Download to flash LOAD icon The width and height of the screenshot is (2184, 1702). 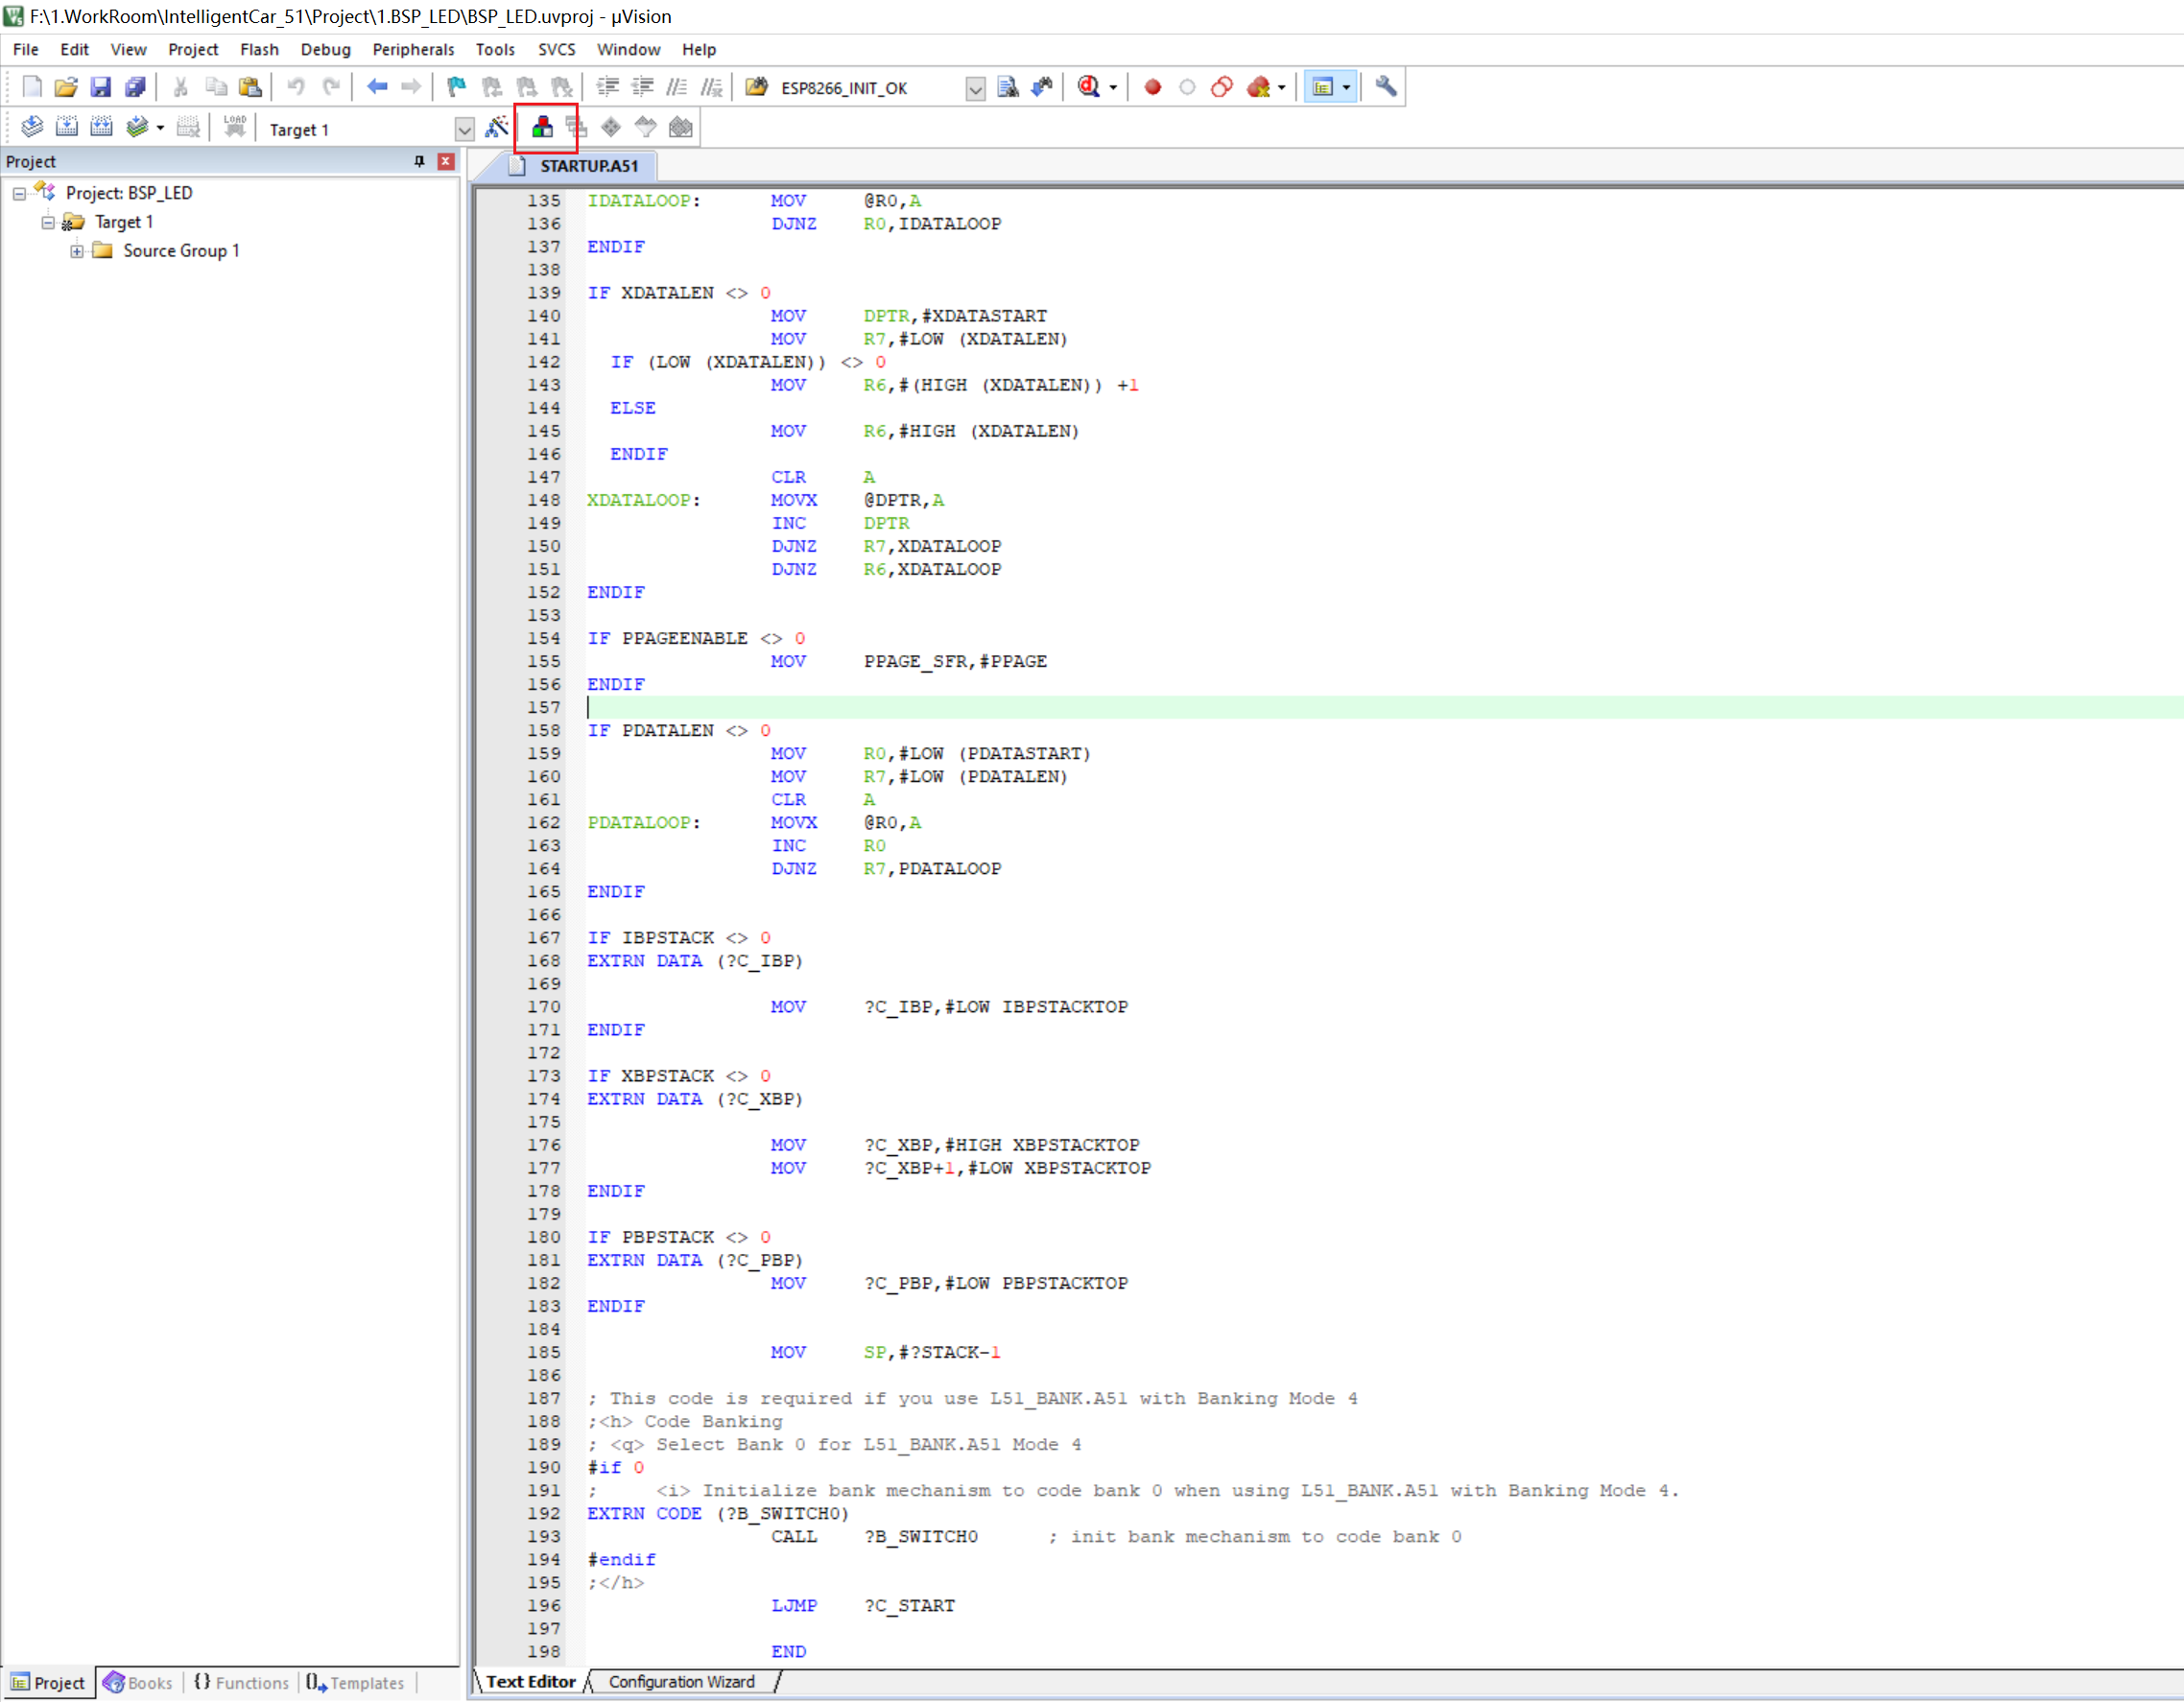(x=235, y=127)
